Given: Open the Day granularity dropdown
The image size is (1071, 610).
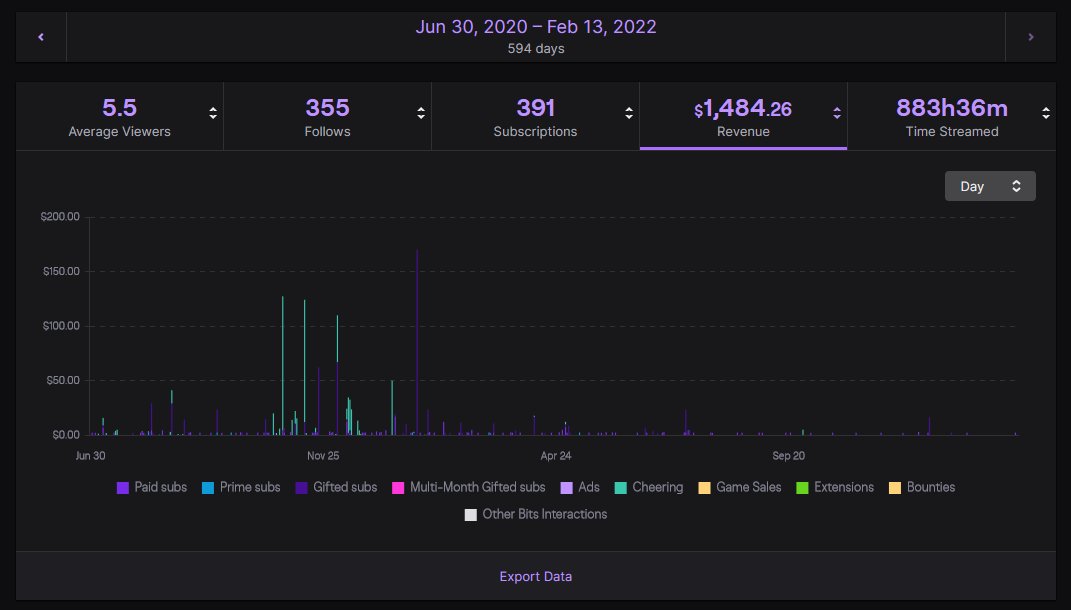Looking at the screenshot, I should point(990,186).
